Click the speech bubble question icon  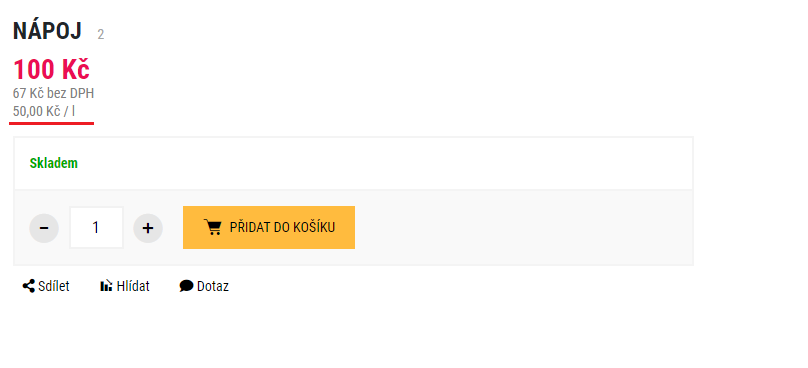pyautogui.click(x=186, y=286)
